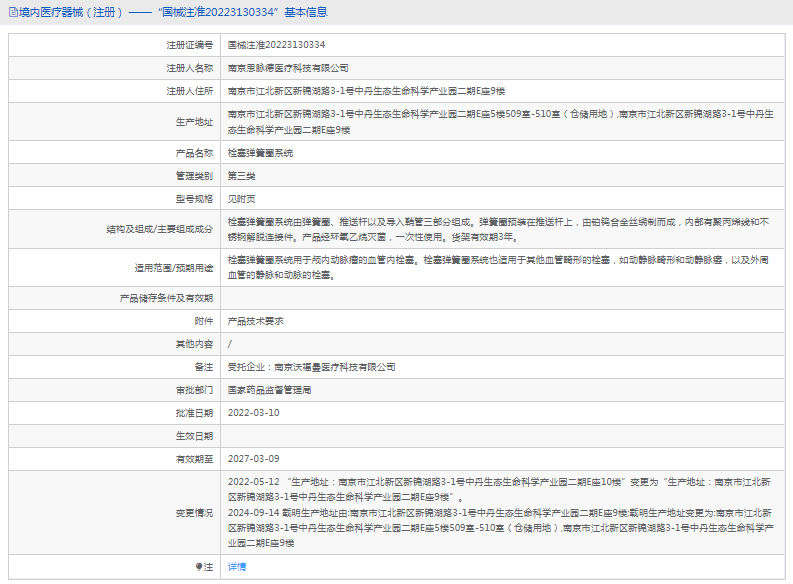Open the 详情 link
The image size is (793, 584).
(237, 567)
